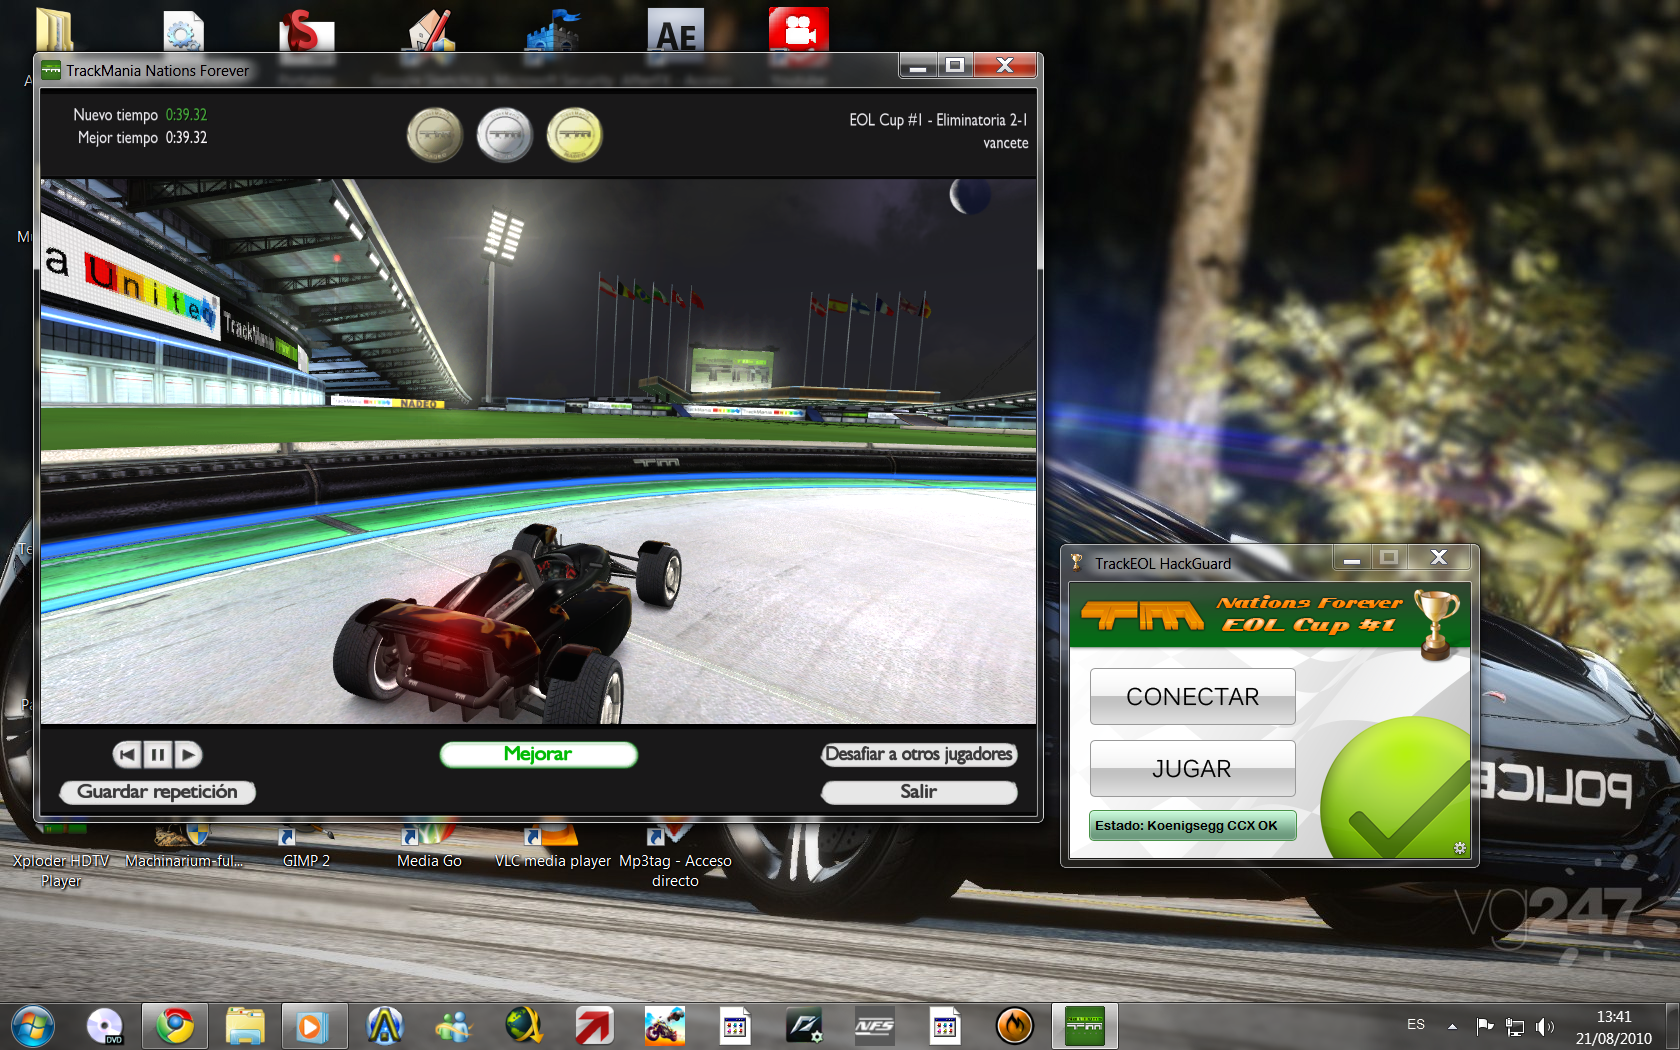Screen dimensions: 1680x1050
Task: Click the green checkmark status icon
Action: pos(1396,788)
